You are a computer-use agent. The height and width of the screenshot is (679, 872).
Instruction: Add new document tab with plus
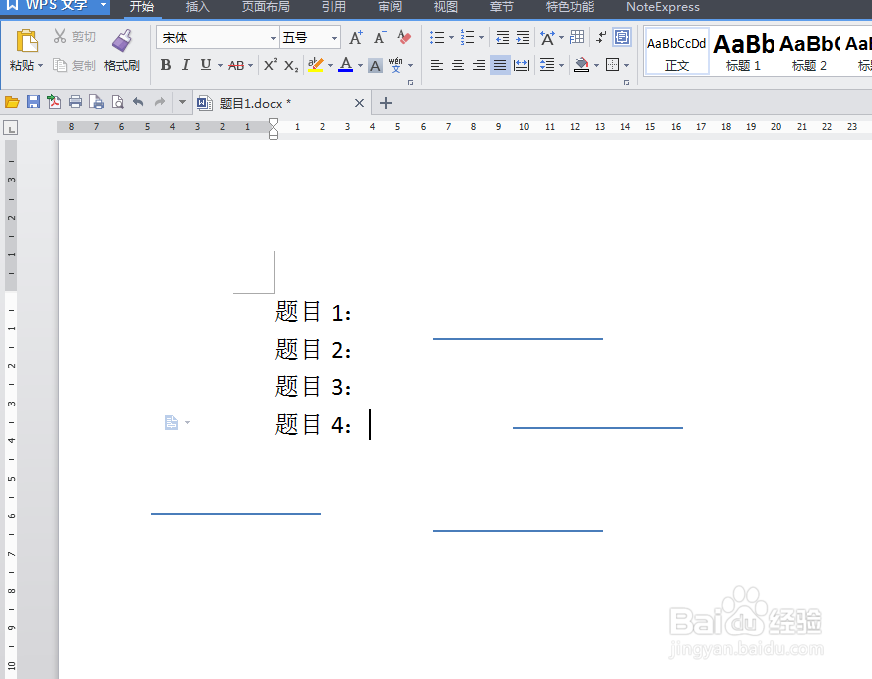[385, 103]
